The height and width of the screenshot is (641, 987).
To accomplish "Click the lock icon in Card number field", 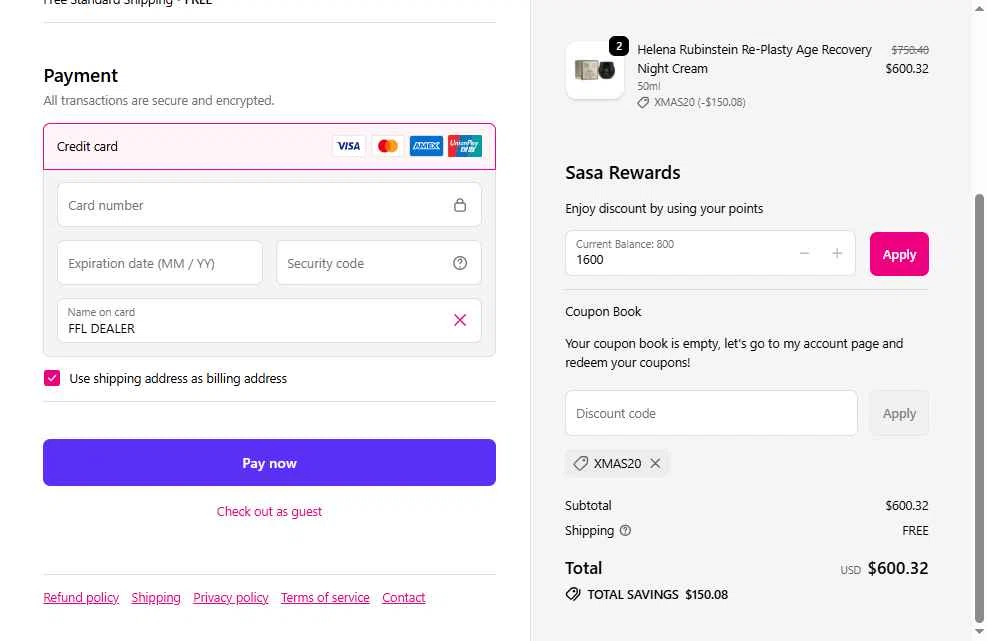I will (460, 205).
